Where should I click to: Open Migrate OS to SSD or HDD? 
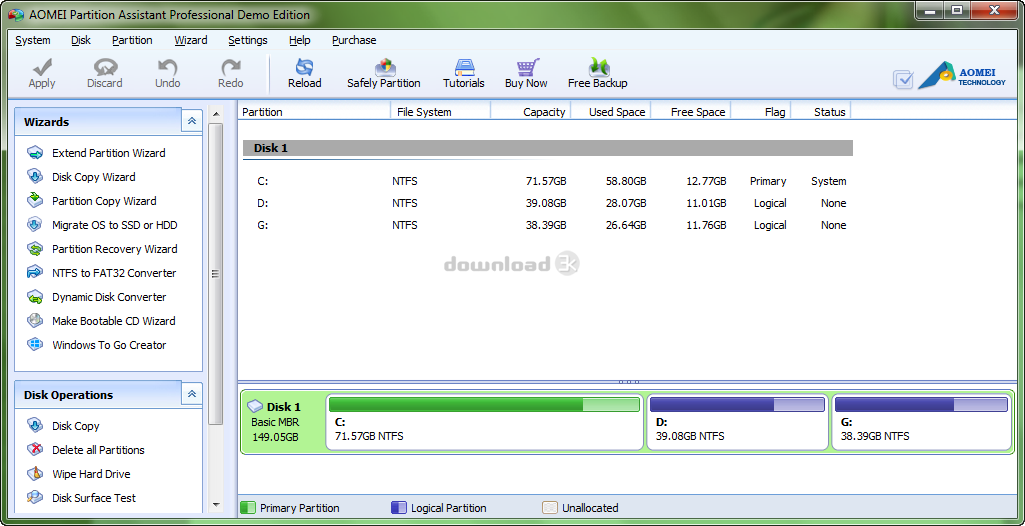[x=114, y=225]
